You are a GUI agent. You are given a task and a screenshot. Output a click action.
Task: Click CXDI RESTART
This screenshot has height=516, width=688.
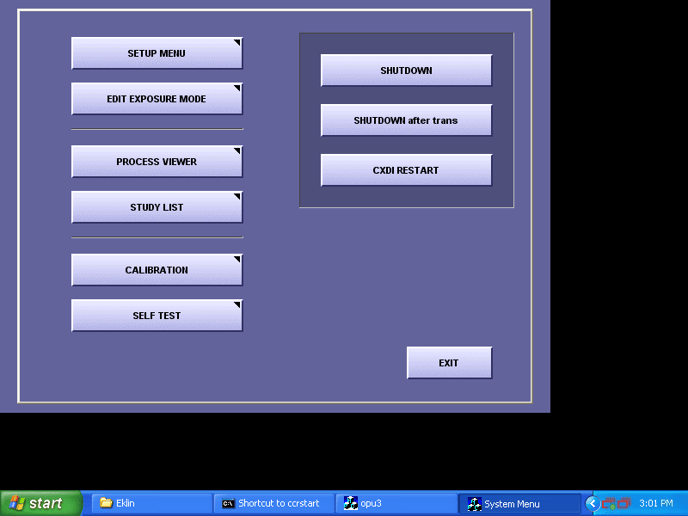pos(406,171)
